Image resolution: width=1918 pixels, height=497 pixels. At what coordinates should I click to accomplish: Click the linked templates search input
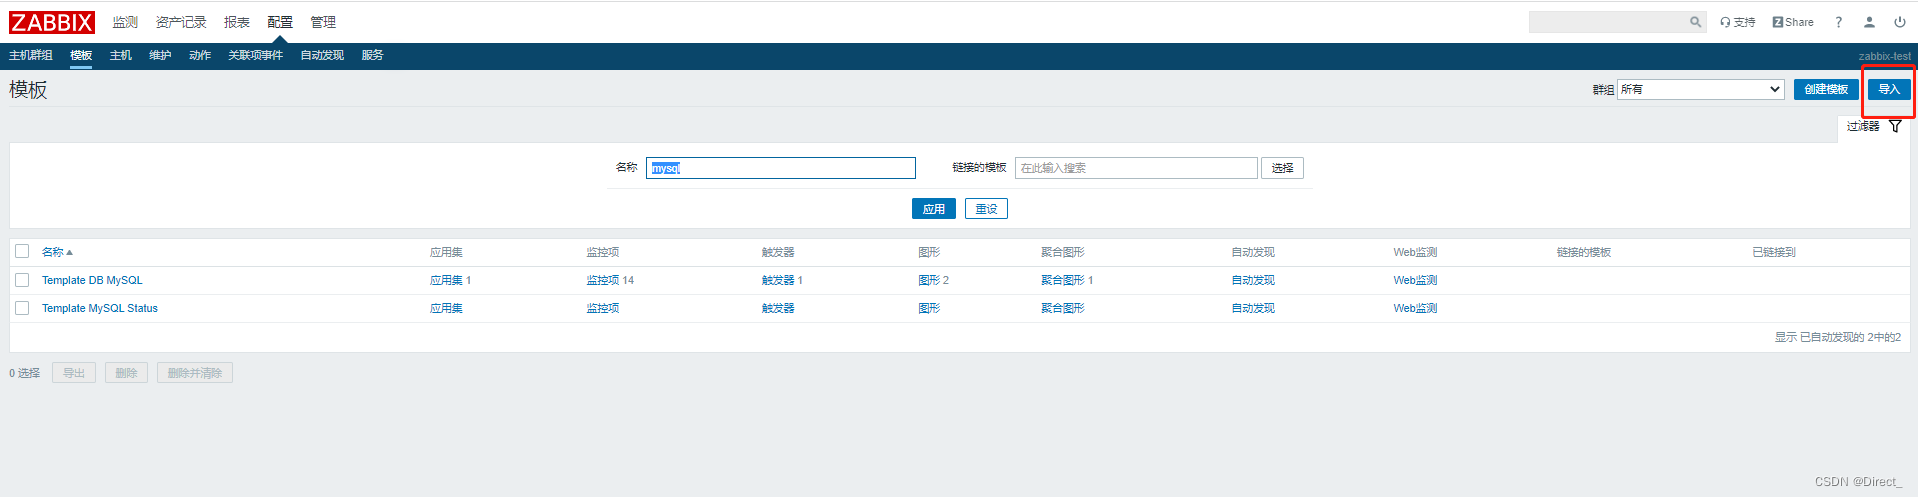click(x=1136, y=168)
